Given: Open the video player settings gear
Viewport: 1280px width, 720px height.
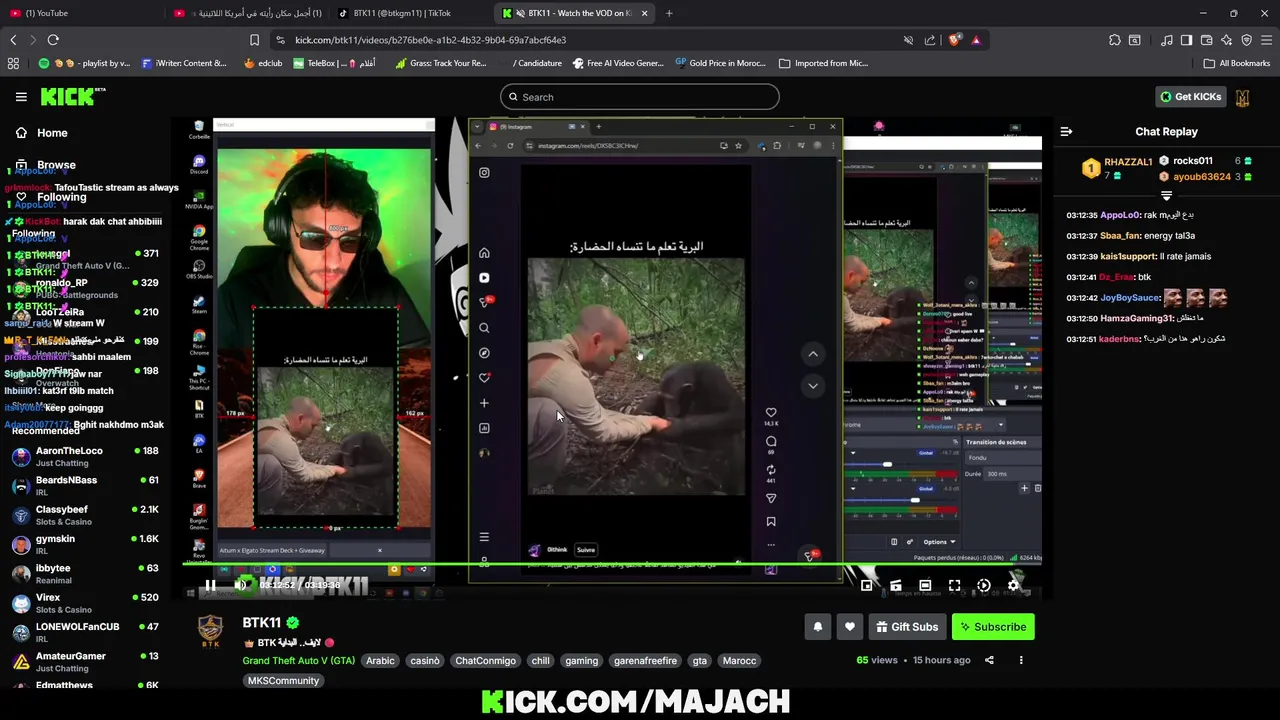Looking at the screenshot, I should click(1013, 586).
